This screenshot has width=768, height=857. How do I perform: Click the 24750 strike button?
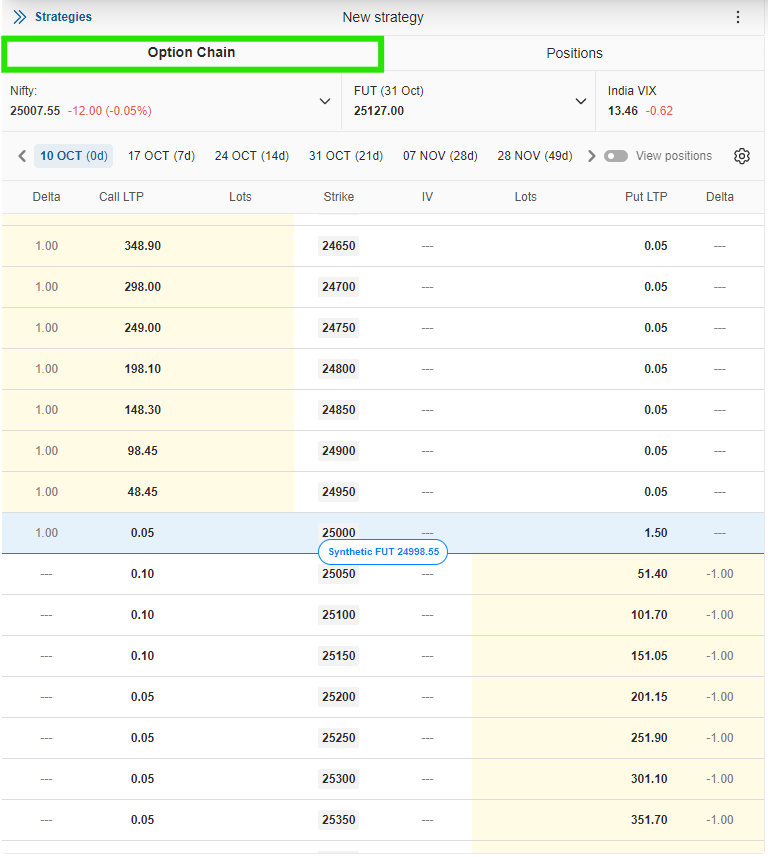(338, 328)
